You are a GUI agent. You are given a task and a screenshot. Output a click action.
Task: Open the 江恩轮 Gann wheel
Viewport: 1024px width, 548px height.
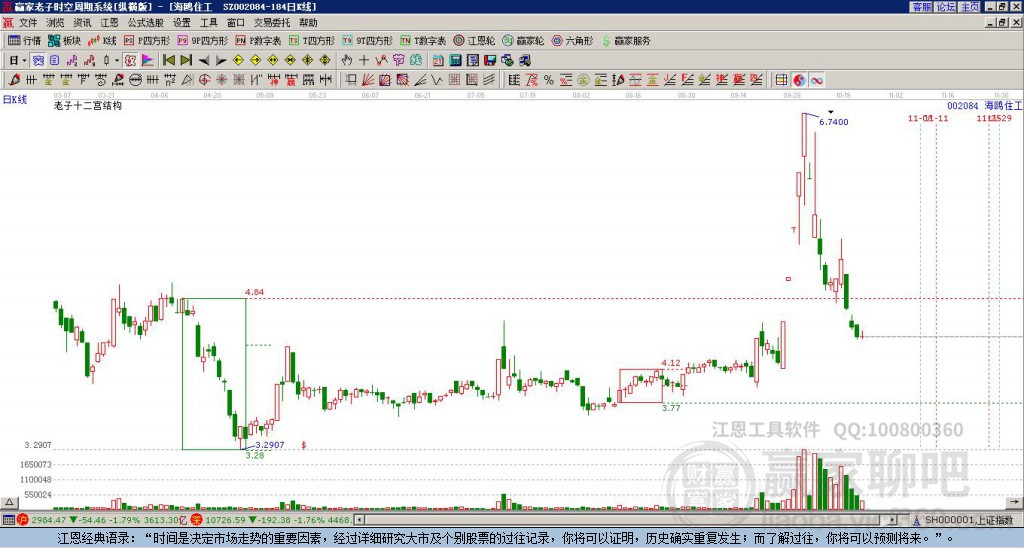point(474,40)
